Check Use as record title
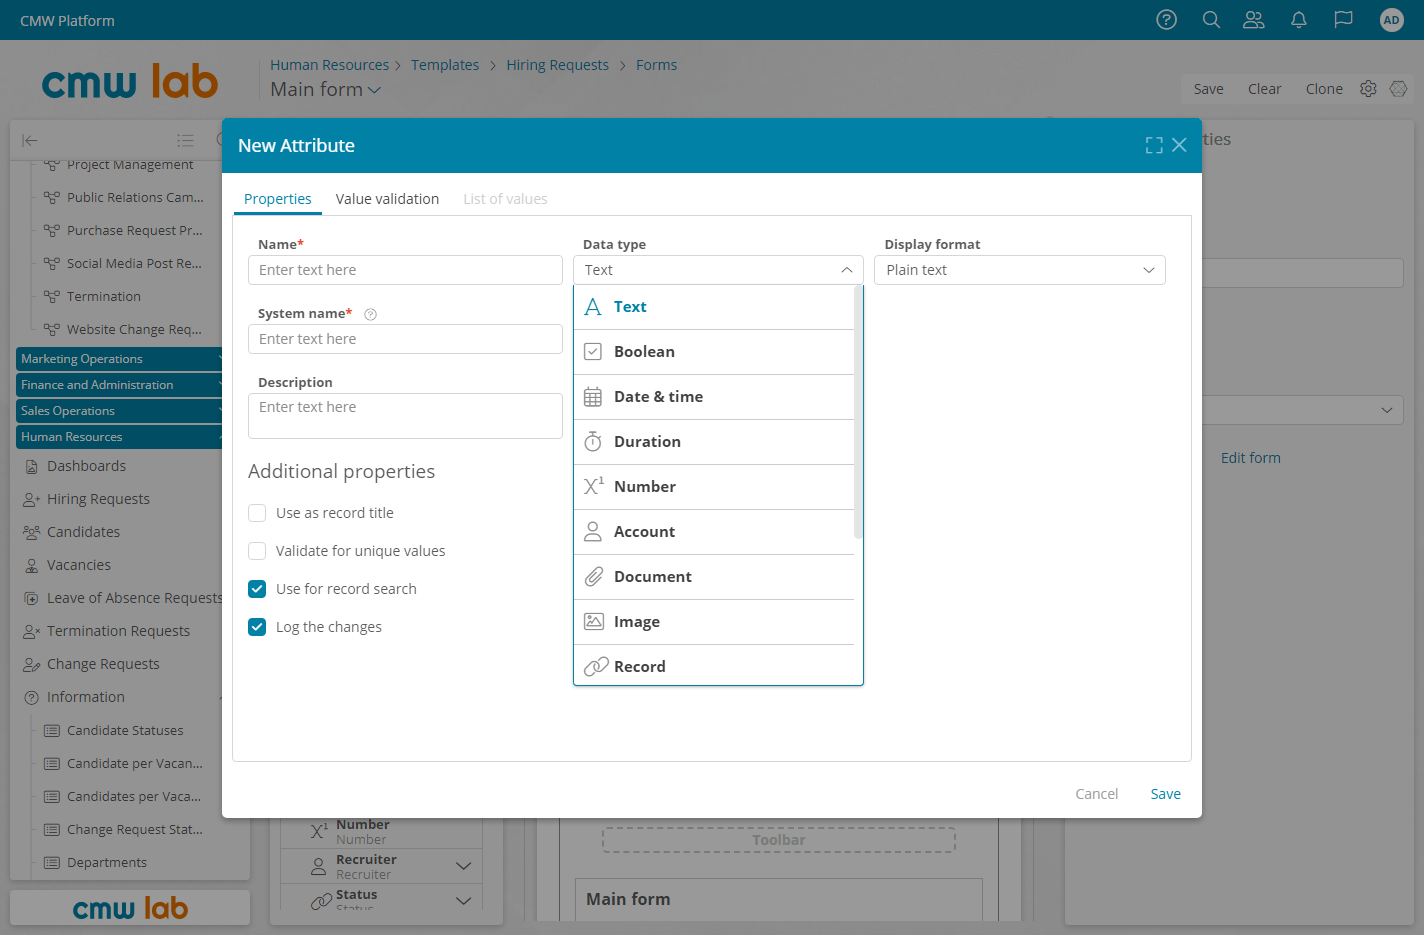 [257, 513]
